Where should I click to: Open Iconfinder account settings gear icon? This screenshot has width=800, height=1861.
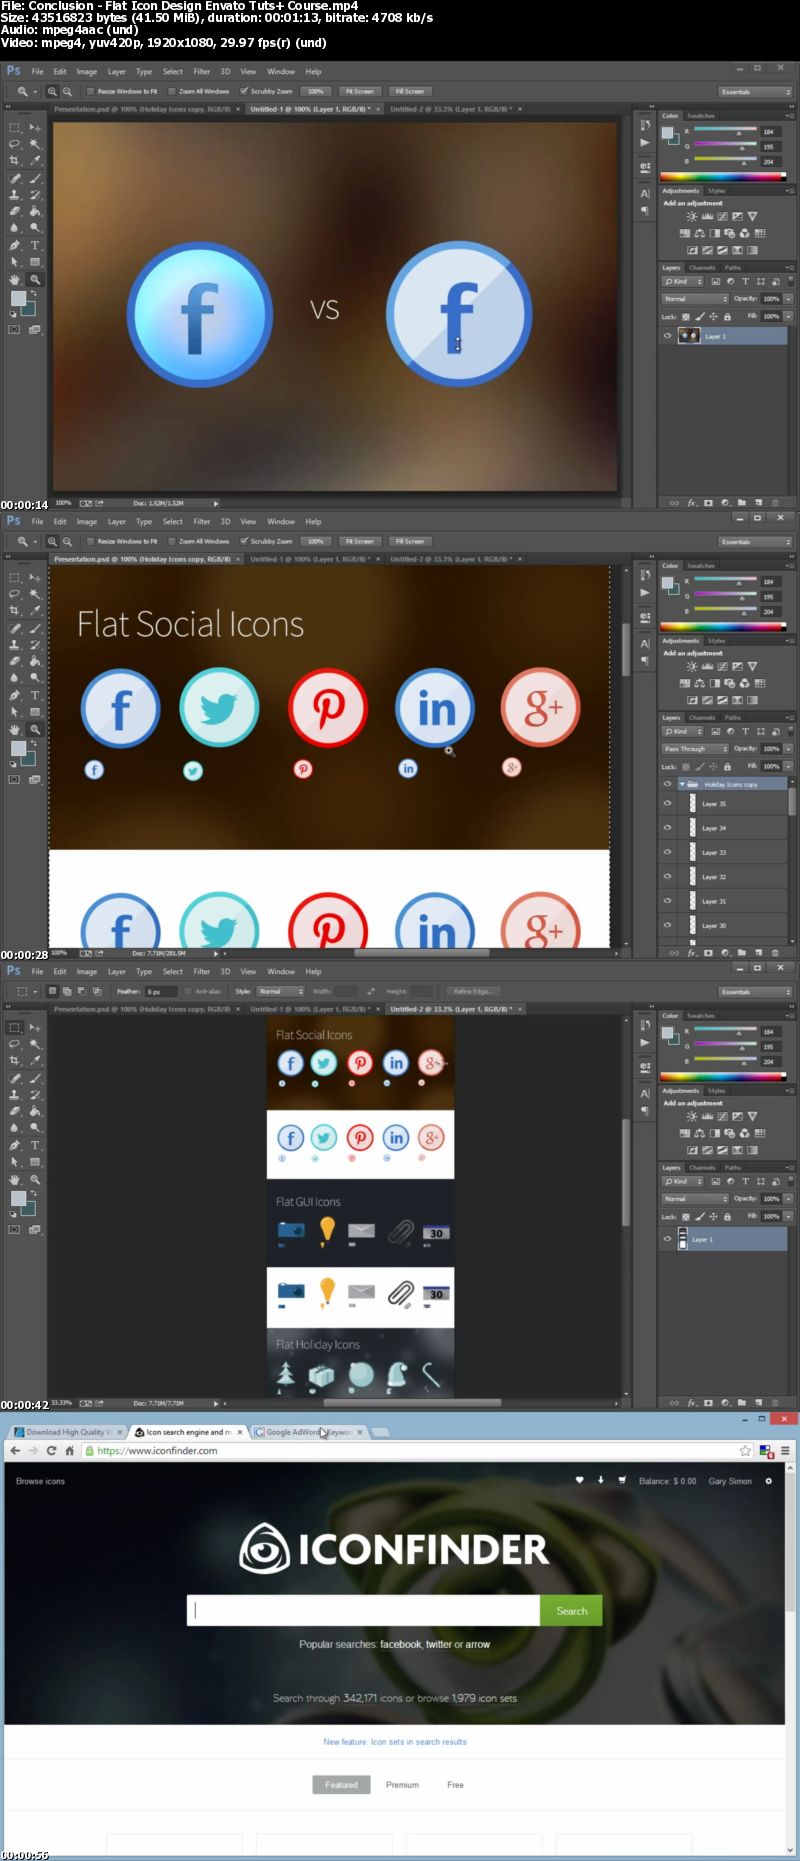point(768,1481)
